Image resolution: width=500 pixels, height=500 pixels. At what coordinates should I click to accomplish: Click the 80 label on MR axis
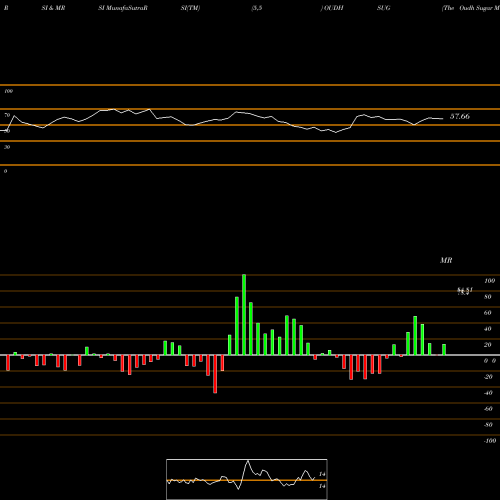pyautogui.click(x=488, y=297)
